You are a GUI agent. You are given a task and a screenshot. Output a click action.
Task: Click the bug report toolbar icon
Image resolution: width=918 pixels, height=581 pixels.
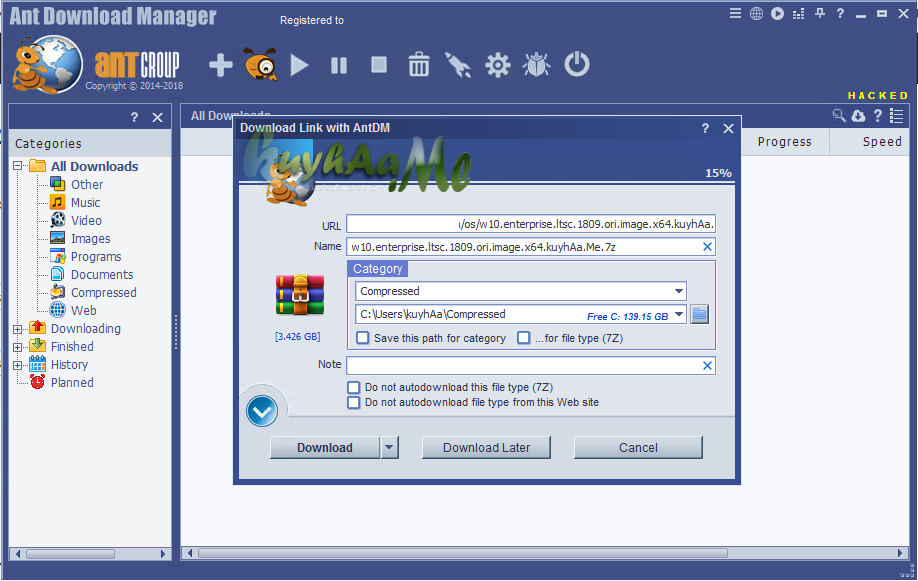tap(536, 64)
